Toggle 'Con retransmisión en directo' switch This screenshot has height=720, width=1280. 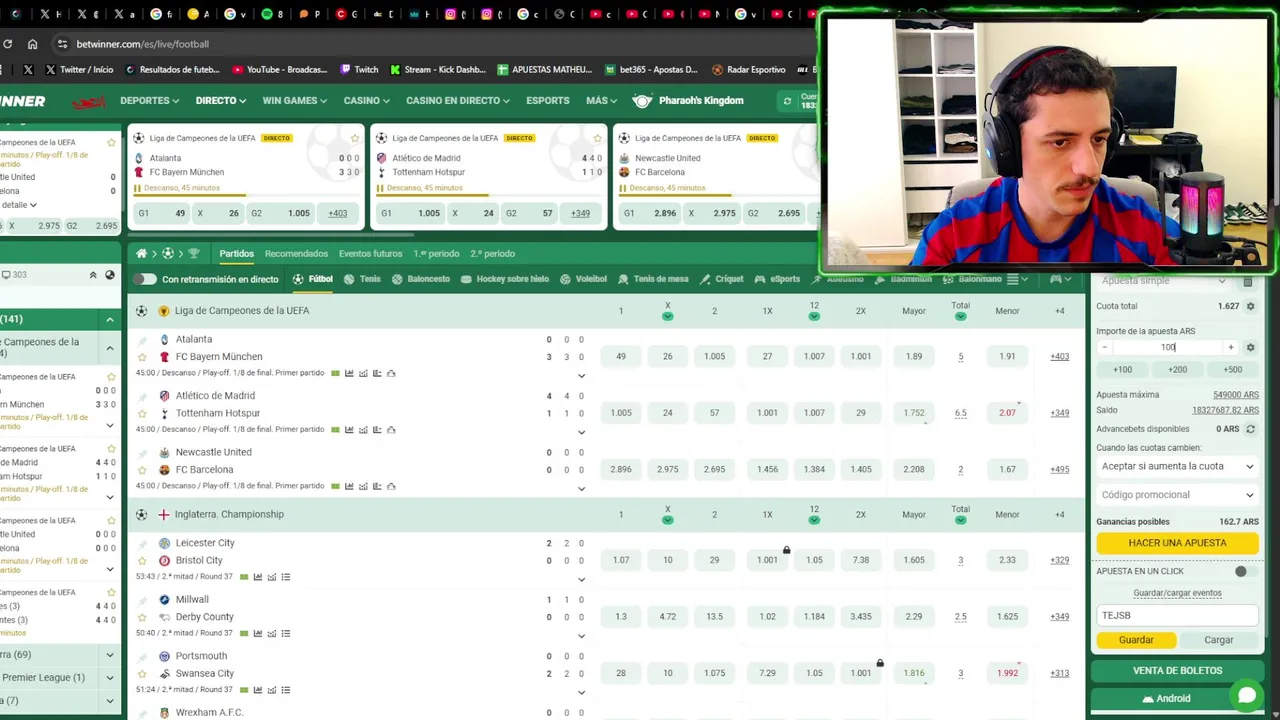tap(145, 279)
